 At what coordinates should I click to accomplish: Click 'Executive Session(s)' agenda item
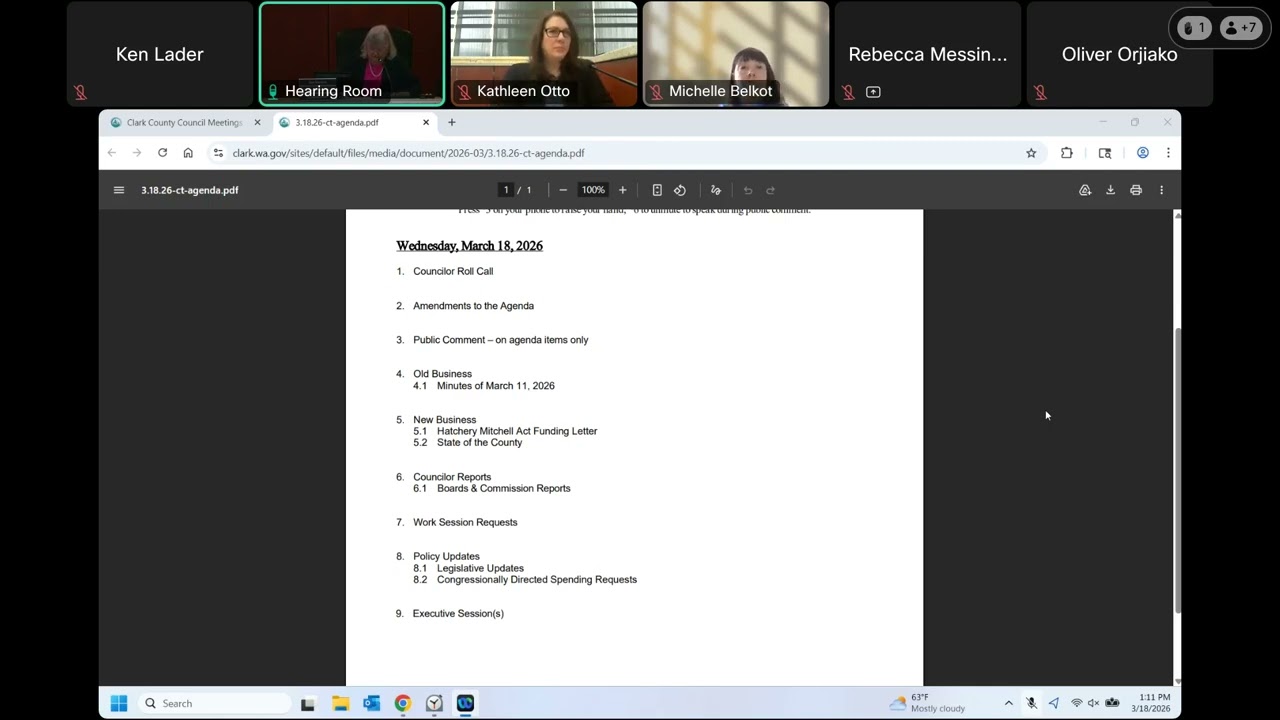pos(458,614)
